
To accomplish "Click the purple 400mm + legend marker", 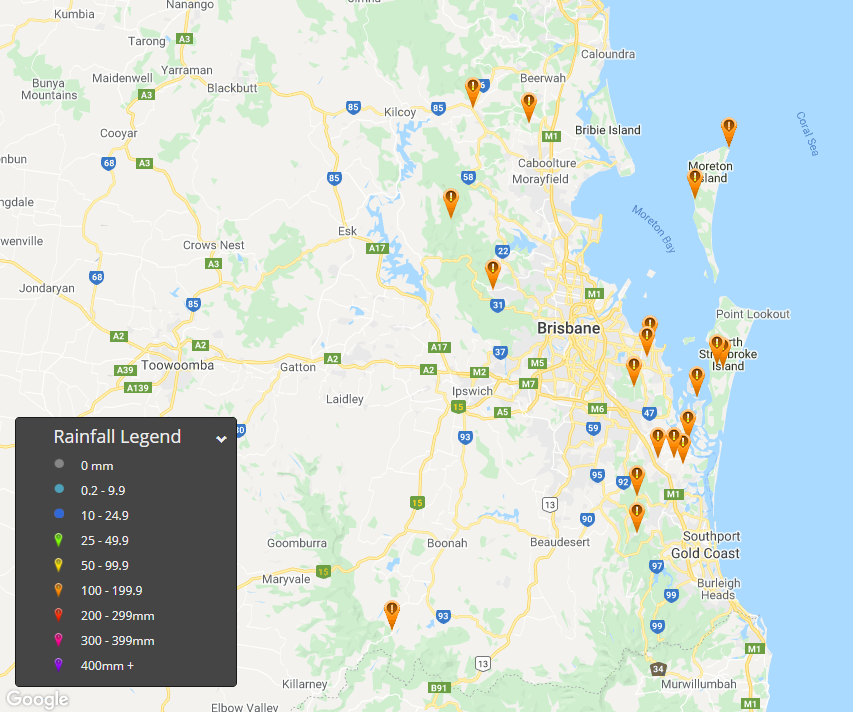I will tap(59, 665).
